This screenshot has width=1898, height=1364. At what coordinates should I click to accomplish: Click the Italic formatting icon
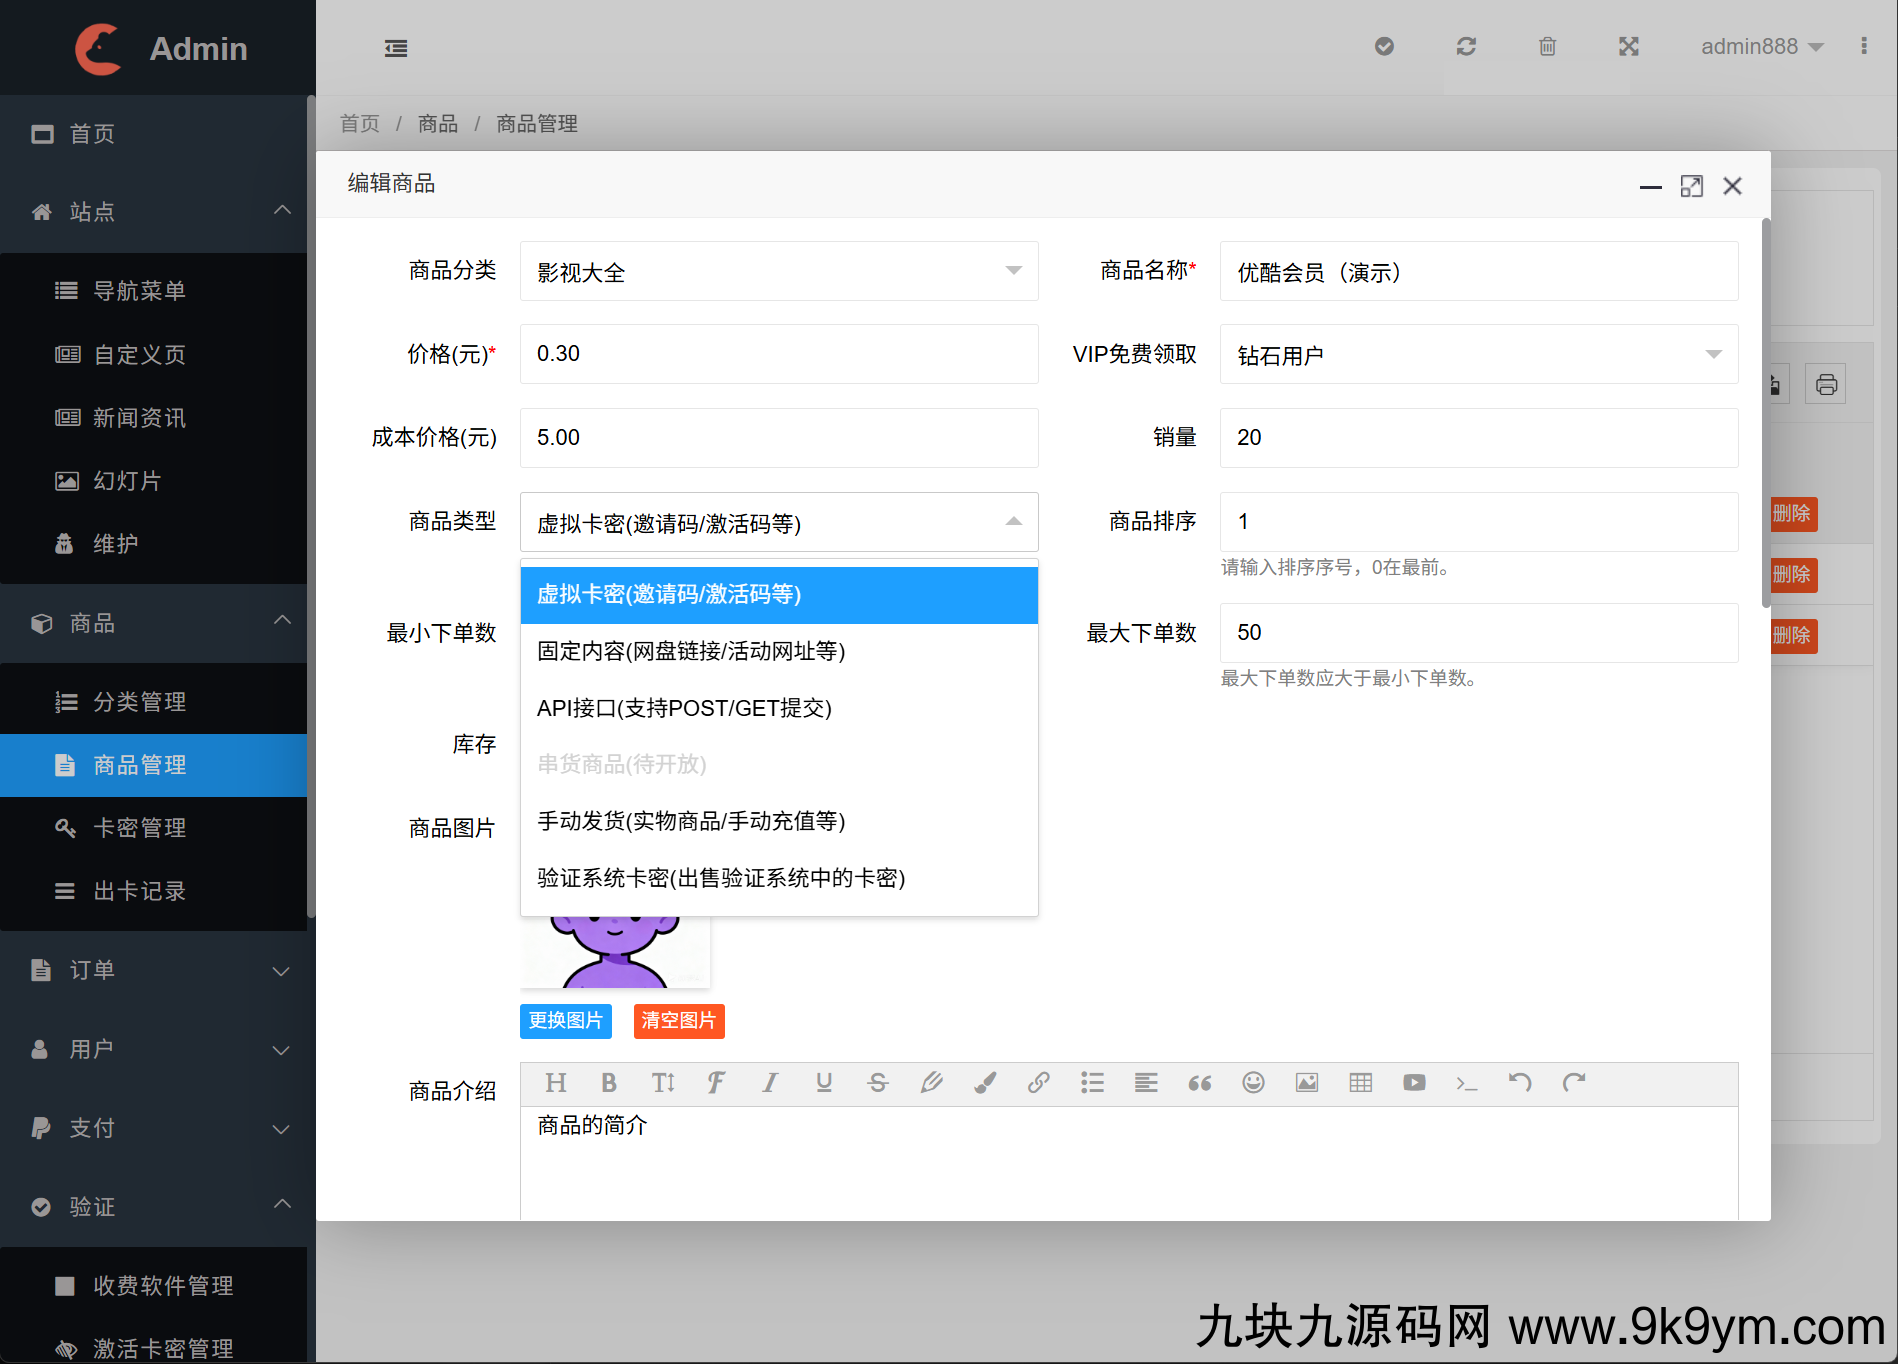pyautogui.click(x=769, y=1083)
